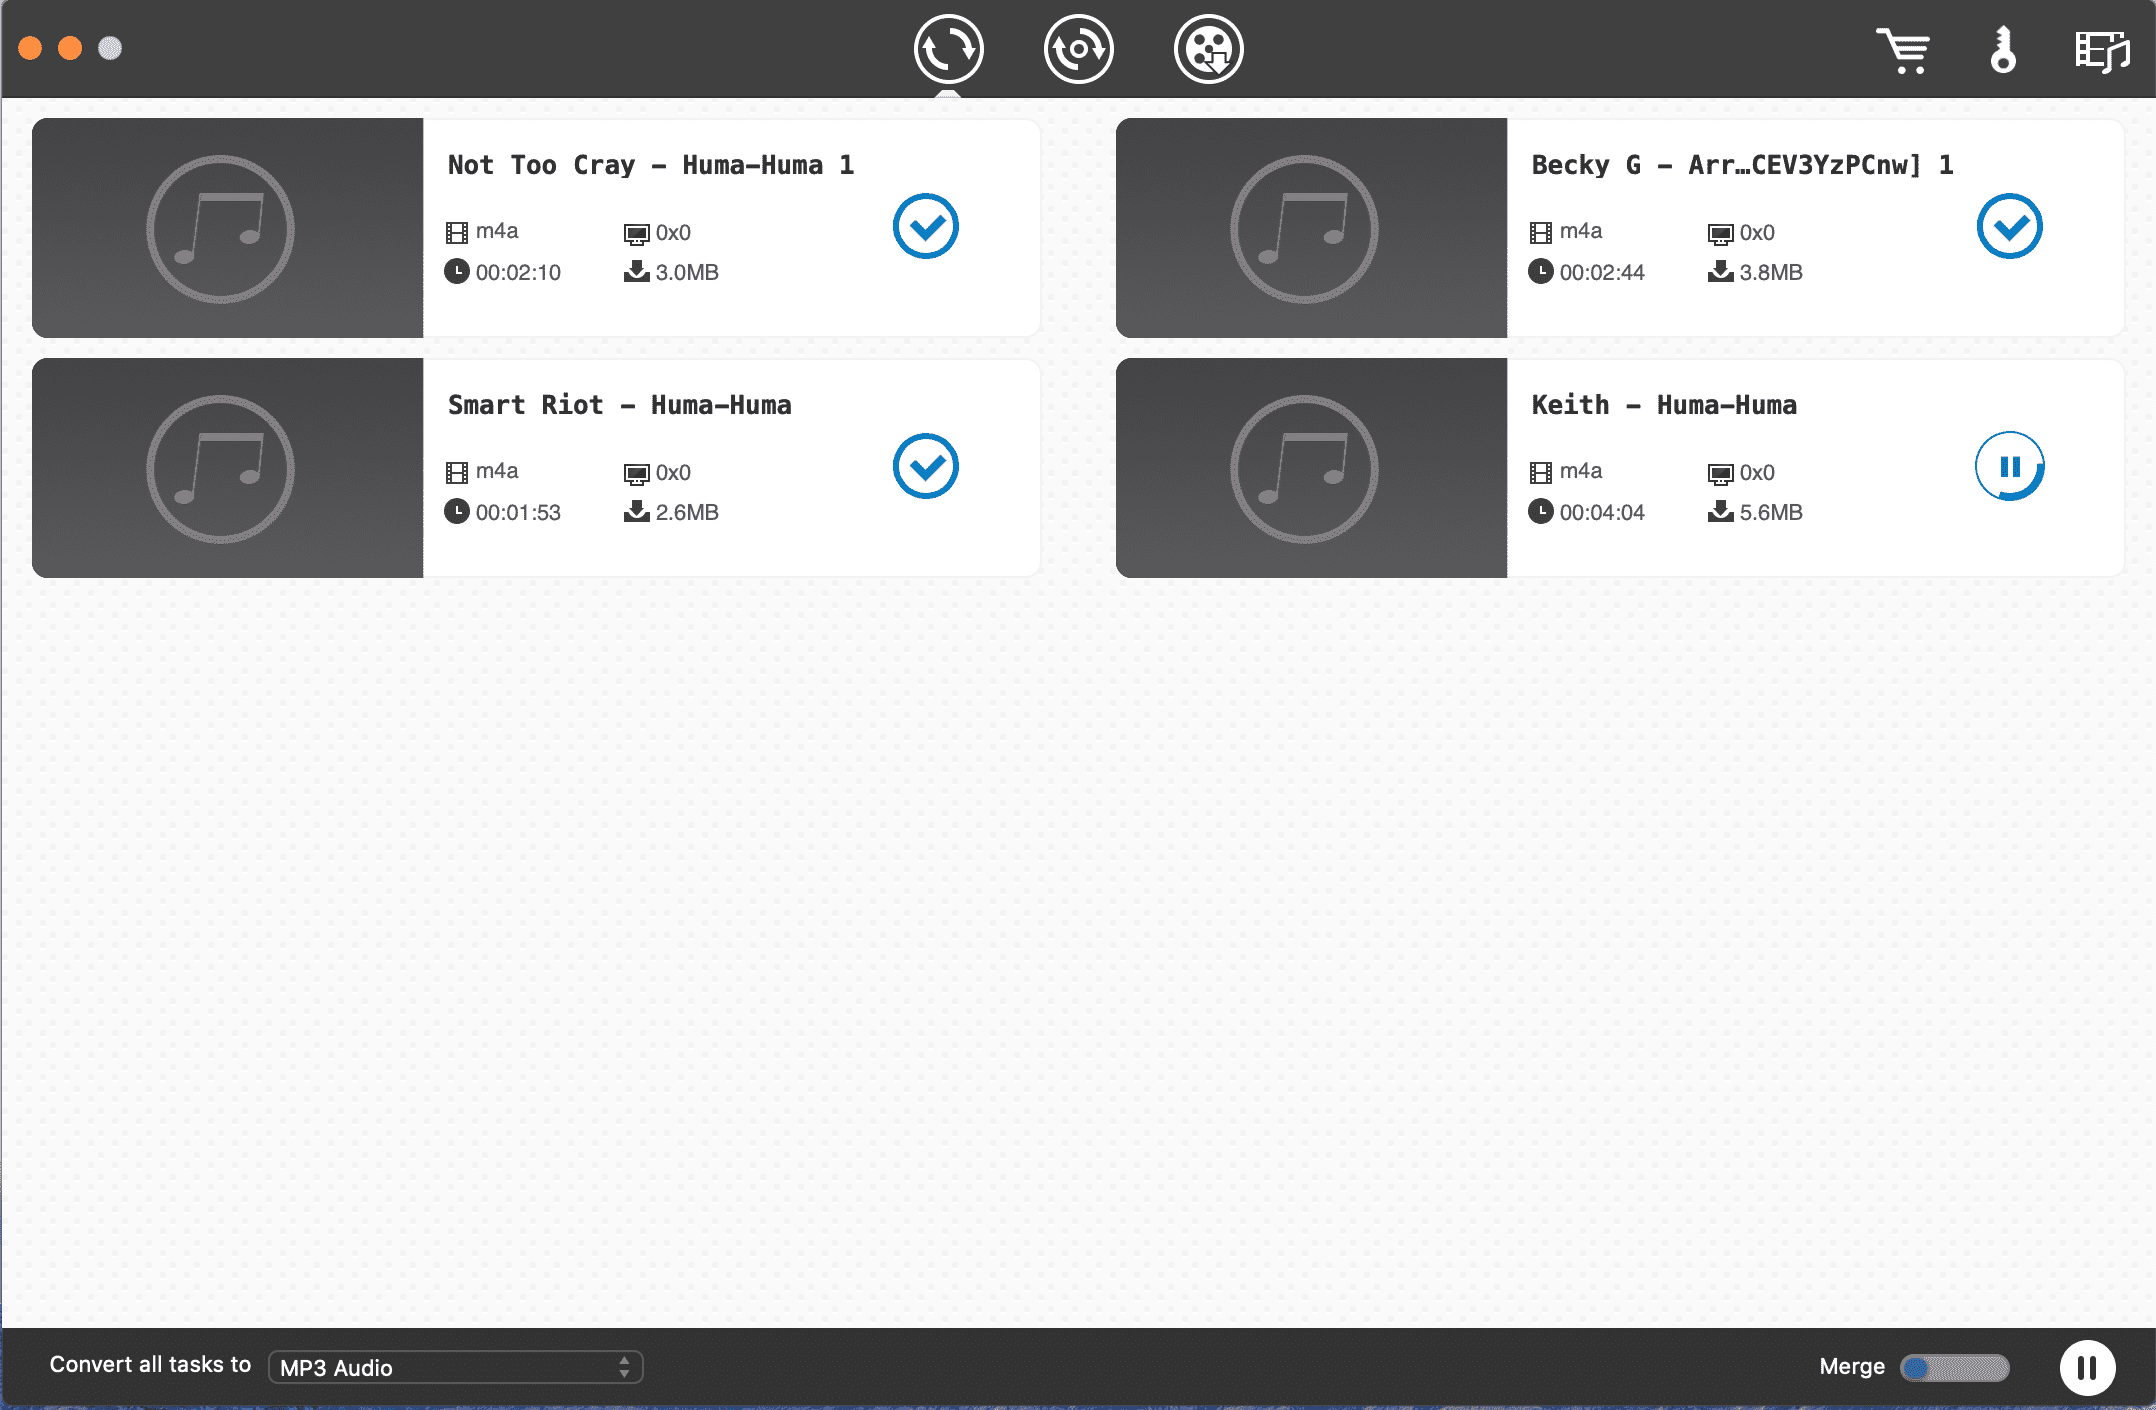The image size is (2156, 1410).
Task: Open the media library icon
Action: click(x=2101, y=50)
